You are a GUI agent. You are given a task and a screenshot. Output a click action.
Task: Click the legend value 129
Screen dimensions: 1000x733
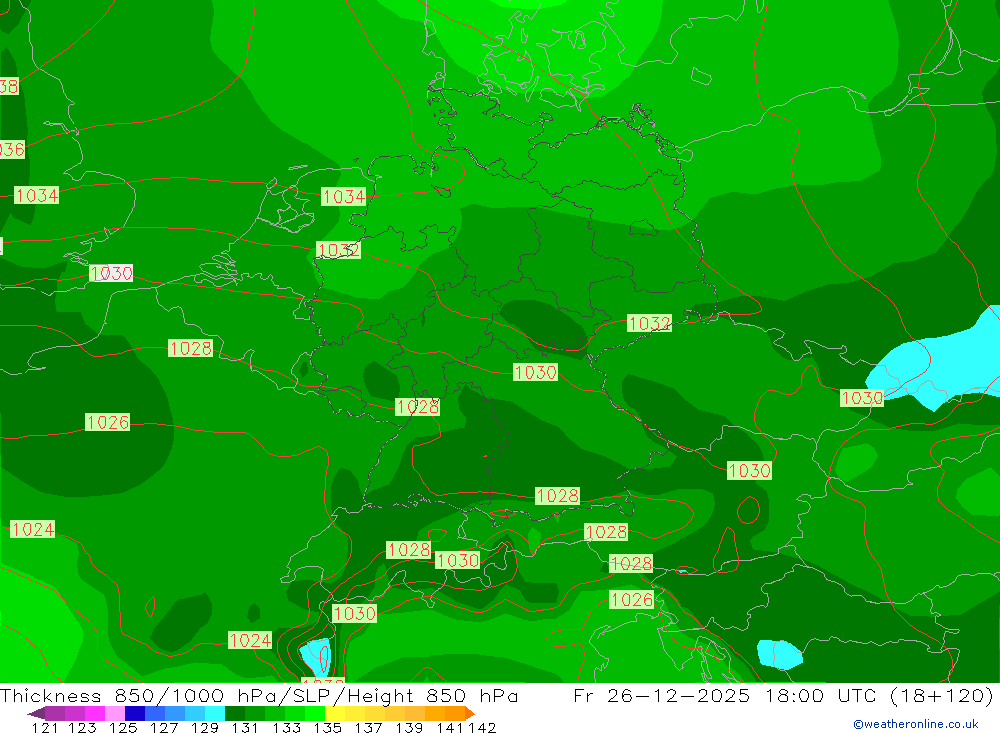[x=205, y=727]
